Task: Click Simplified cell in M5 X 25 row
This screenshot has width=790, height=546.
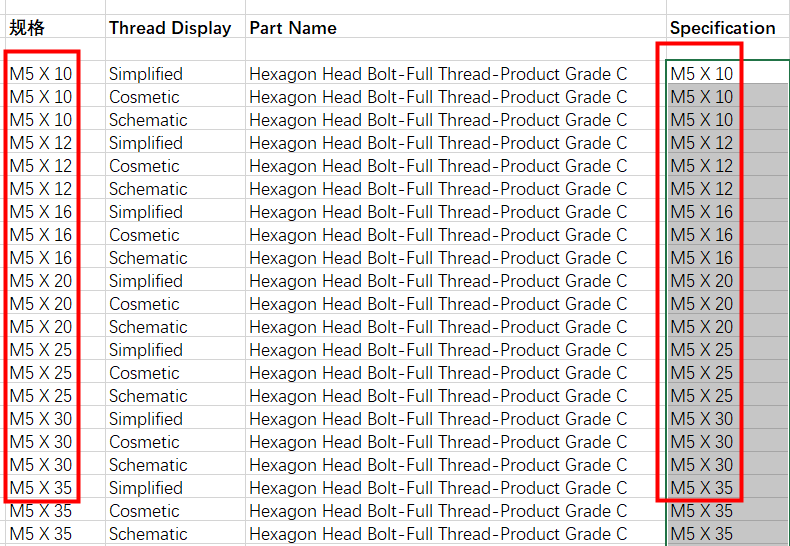Action: [175, 350]
